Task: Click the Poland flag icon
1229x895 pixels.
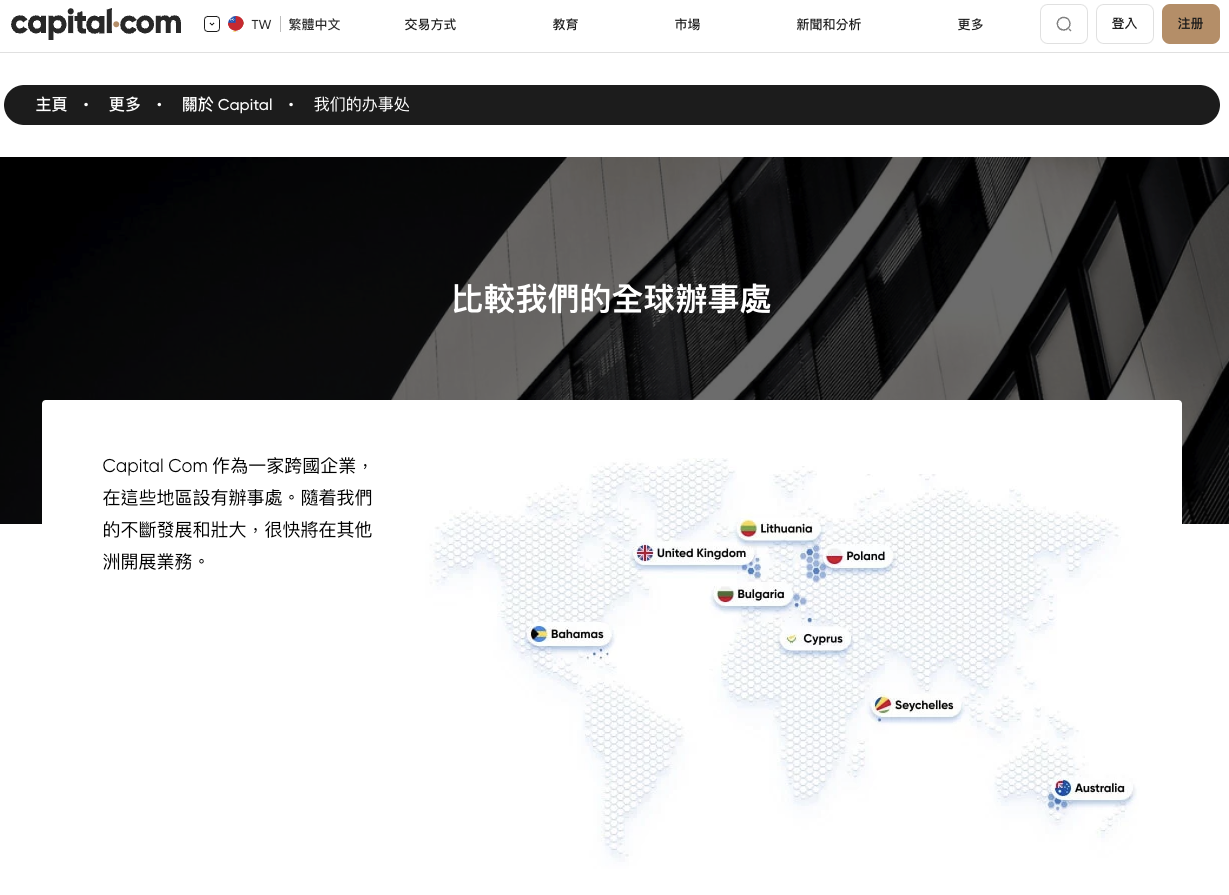Action: click(x=834, y=556)
